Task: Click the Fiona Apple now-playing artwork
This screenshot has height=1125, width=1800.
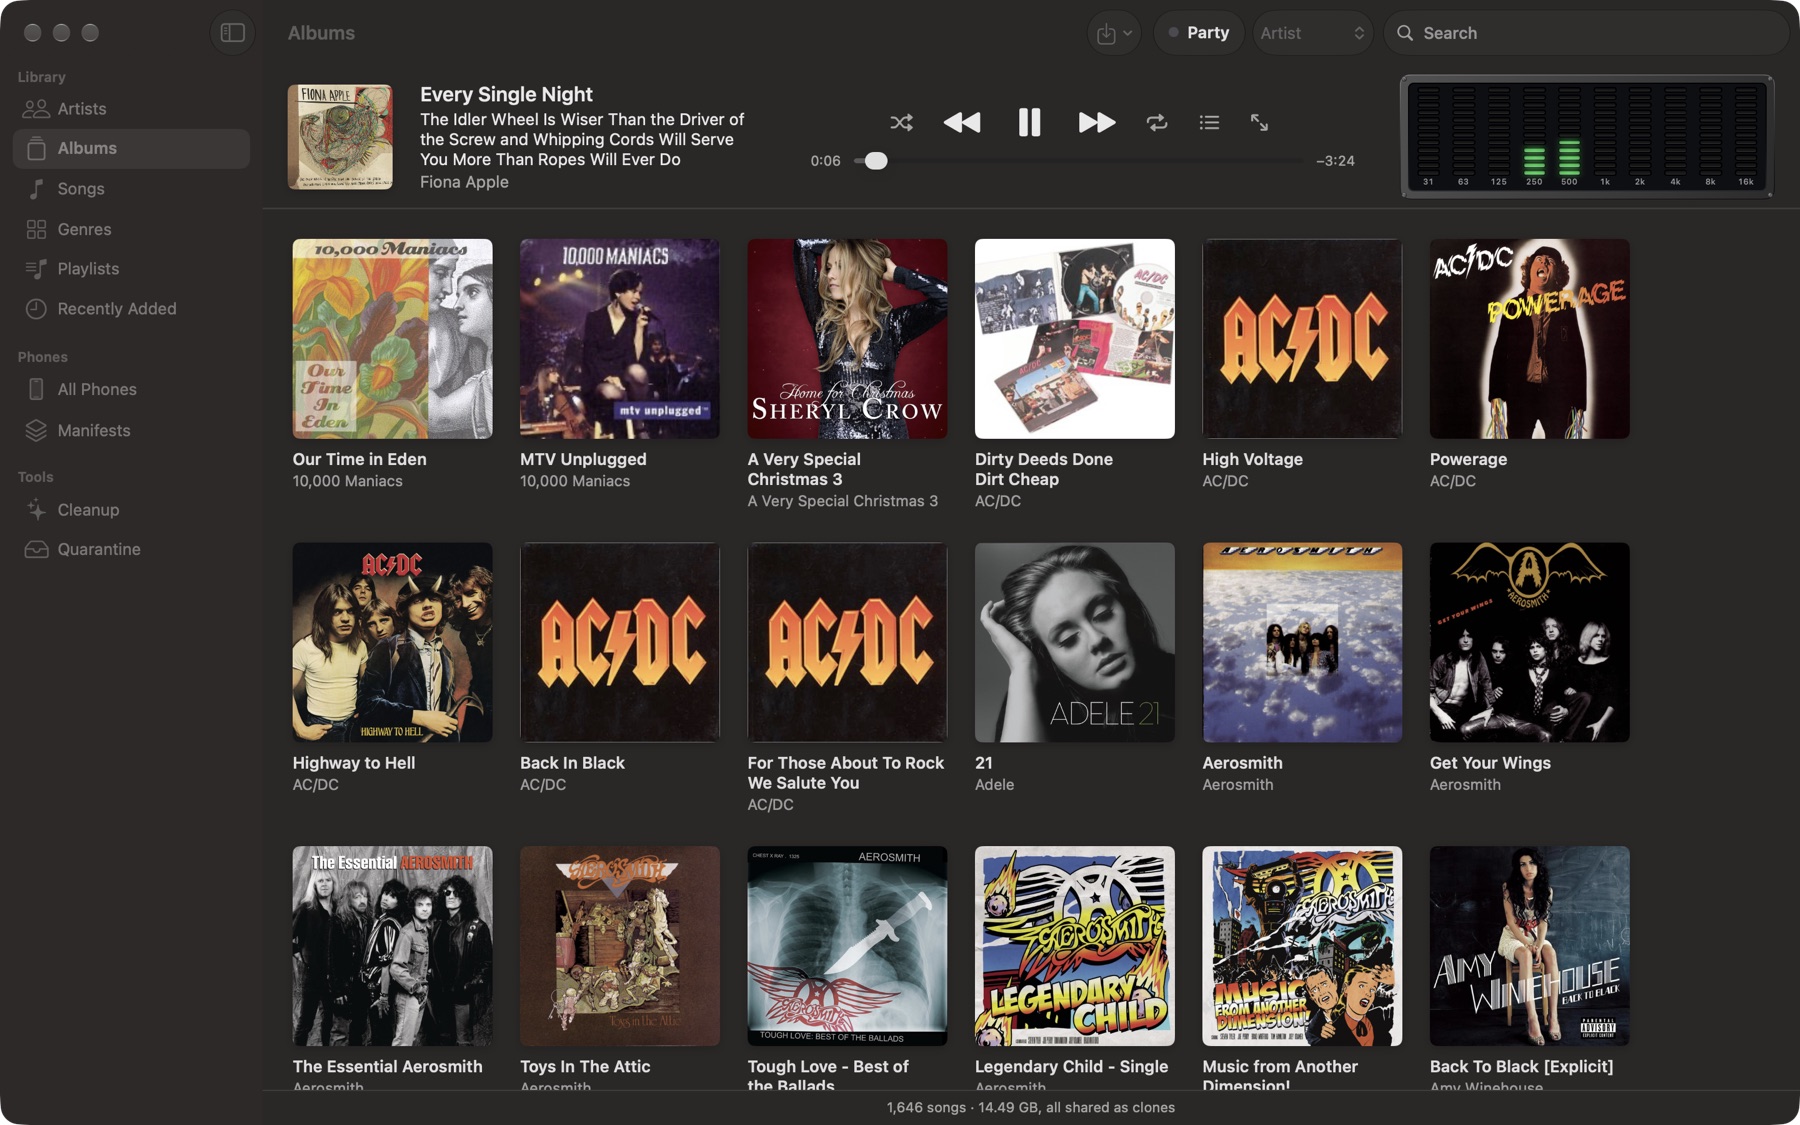Action: 340,137
